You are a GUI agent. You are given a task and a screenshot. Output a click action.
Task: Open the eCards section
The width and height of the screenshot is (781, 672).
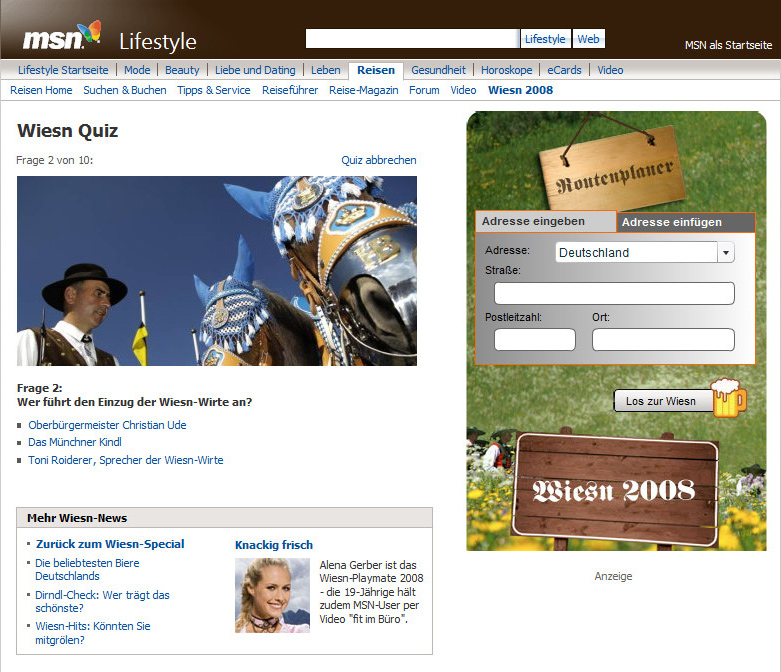pos(564,70)
